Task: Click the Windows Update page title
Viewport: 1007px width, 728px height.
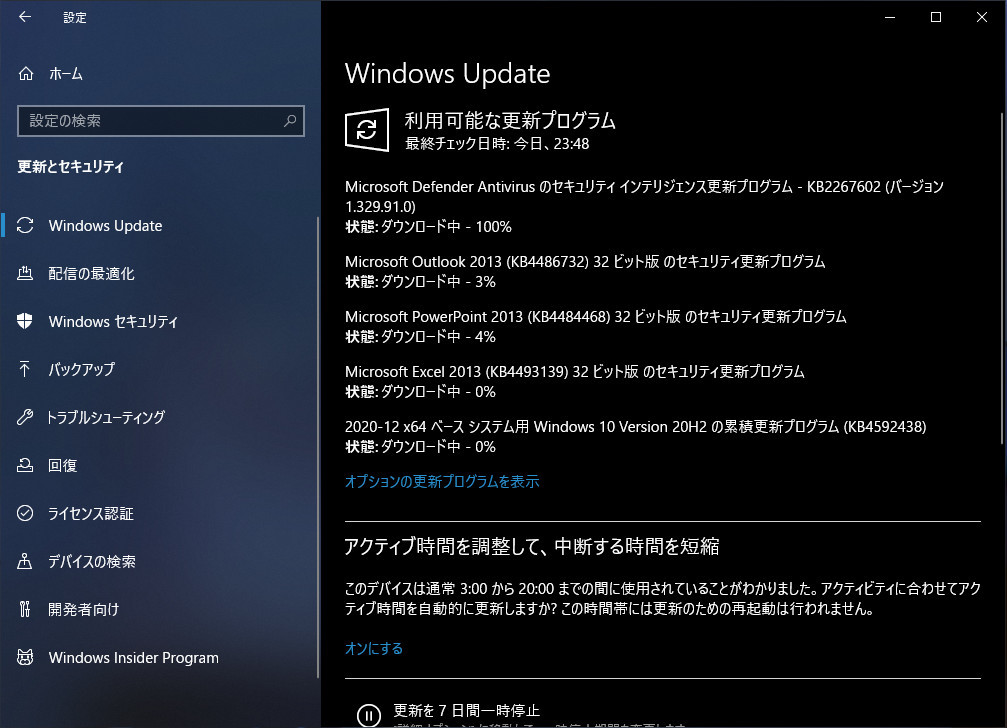Action: pos(448,73)
